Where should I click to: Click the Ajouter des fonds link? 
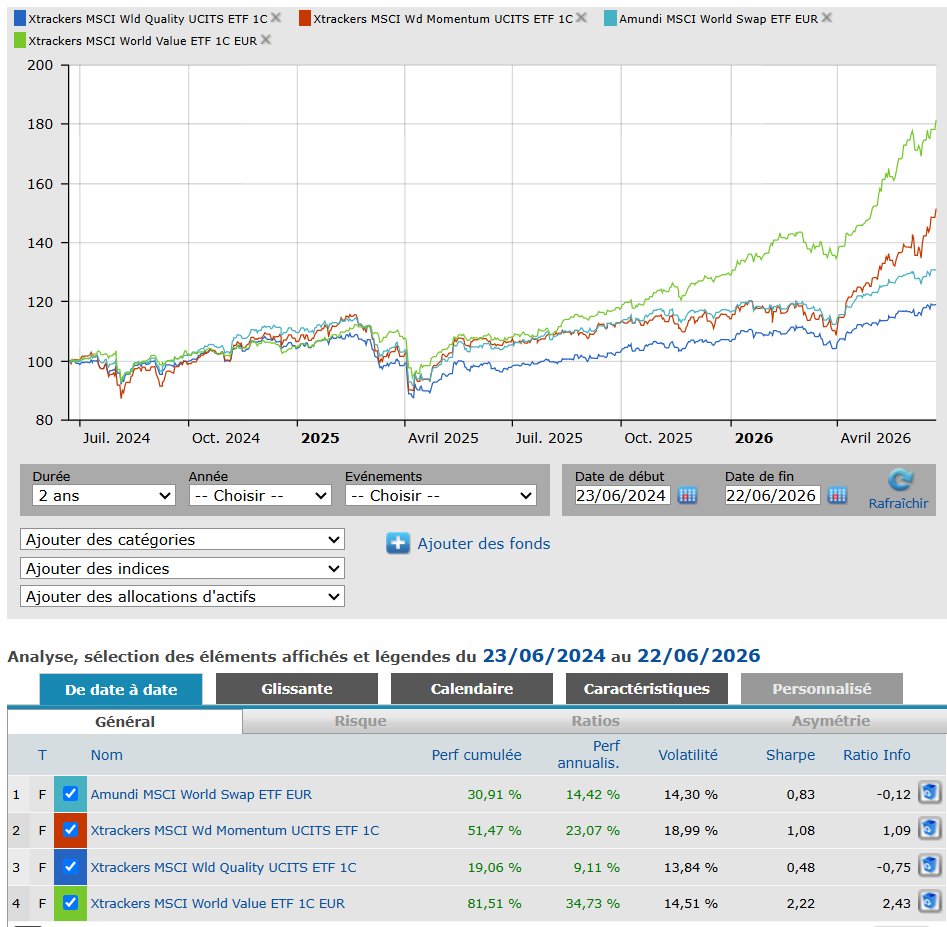coord(484,544)
